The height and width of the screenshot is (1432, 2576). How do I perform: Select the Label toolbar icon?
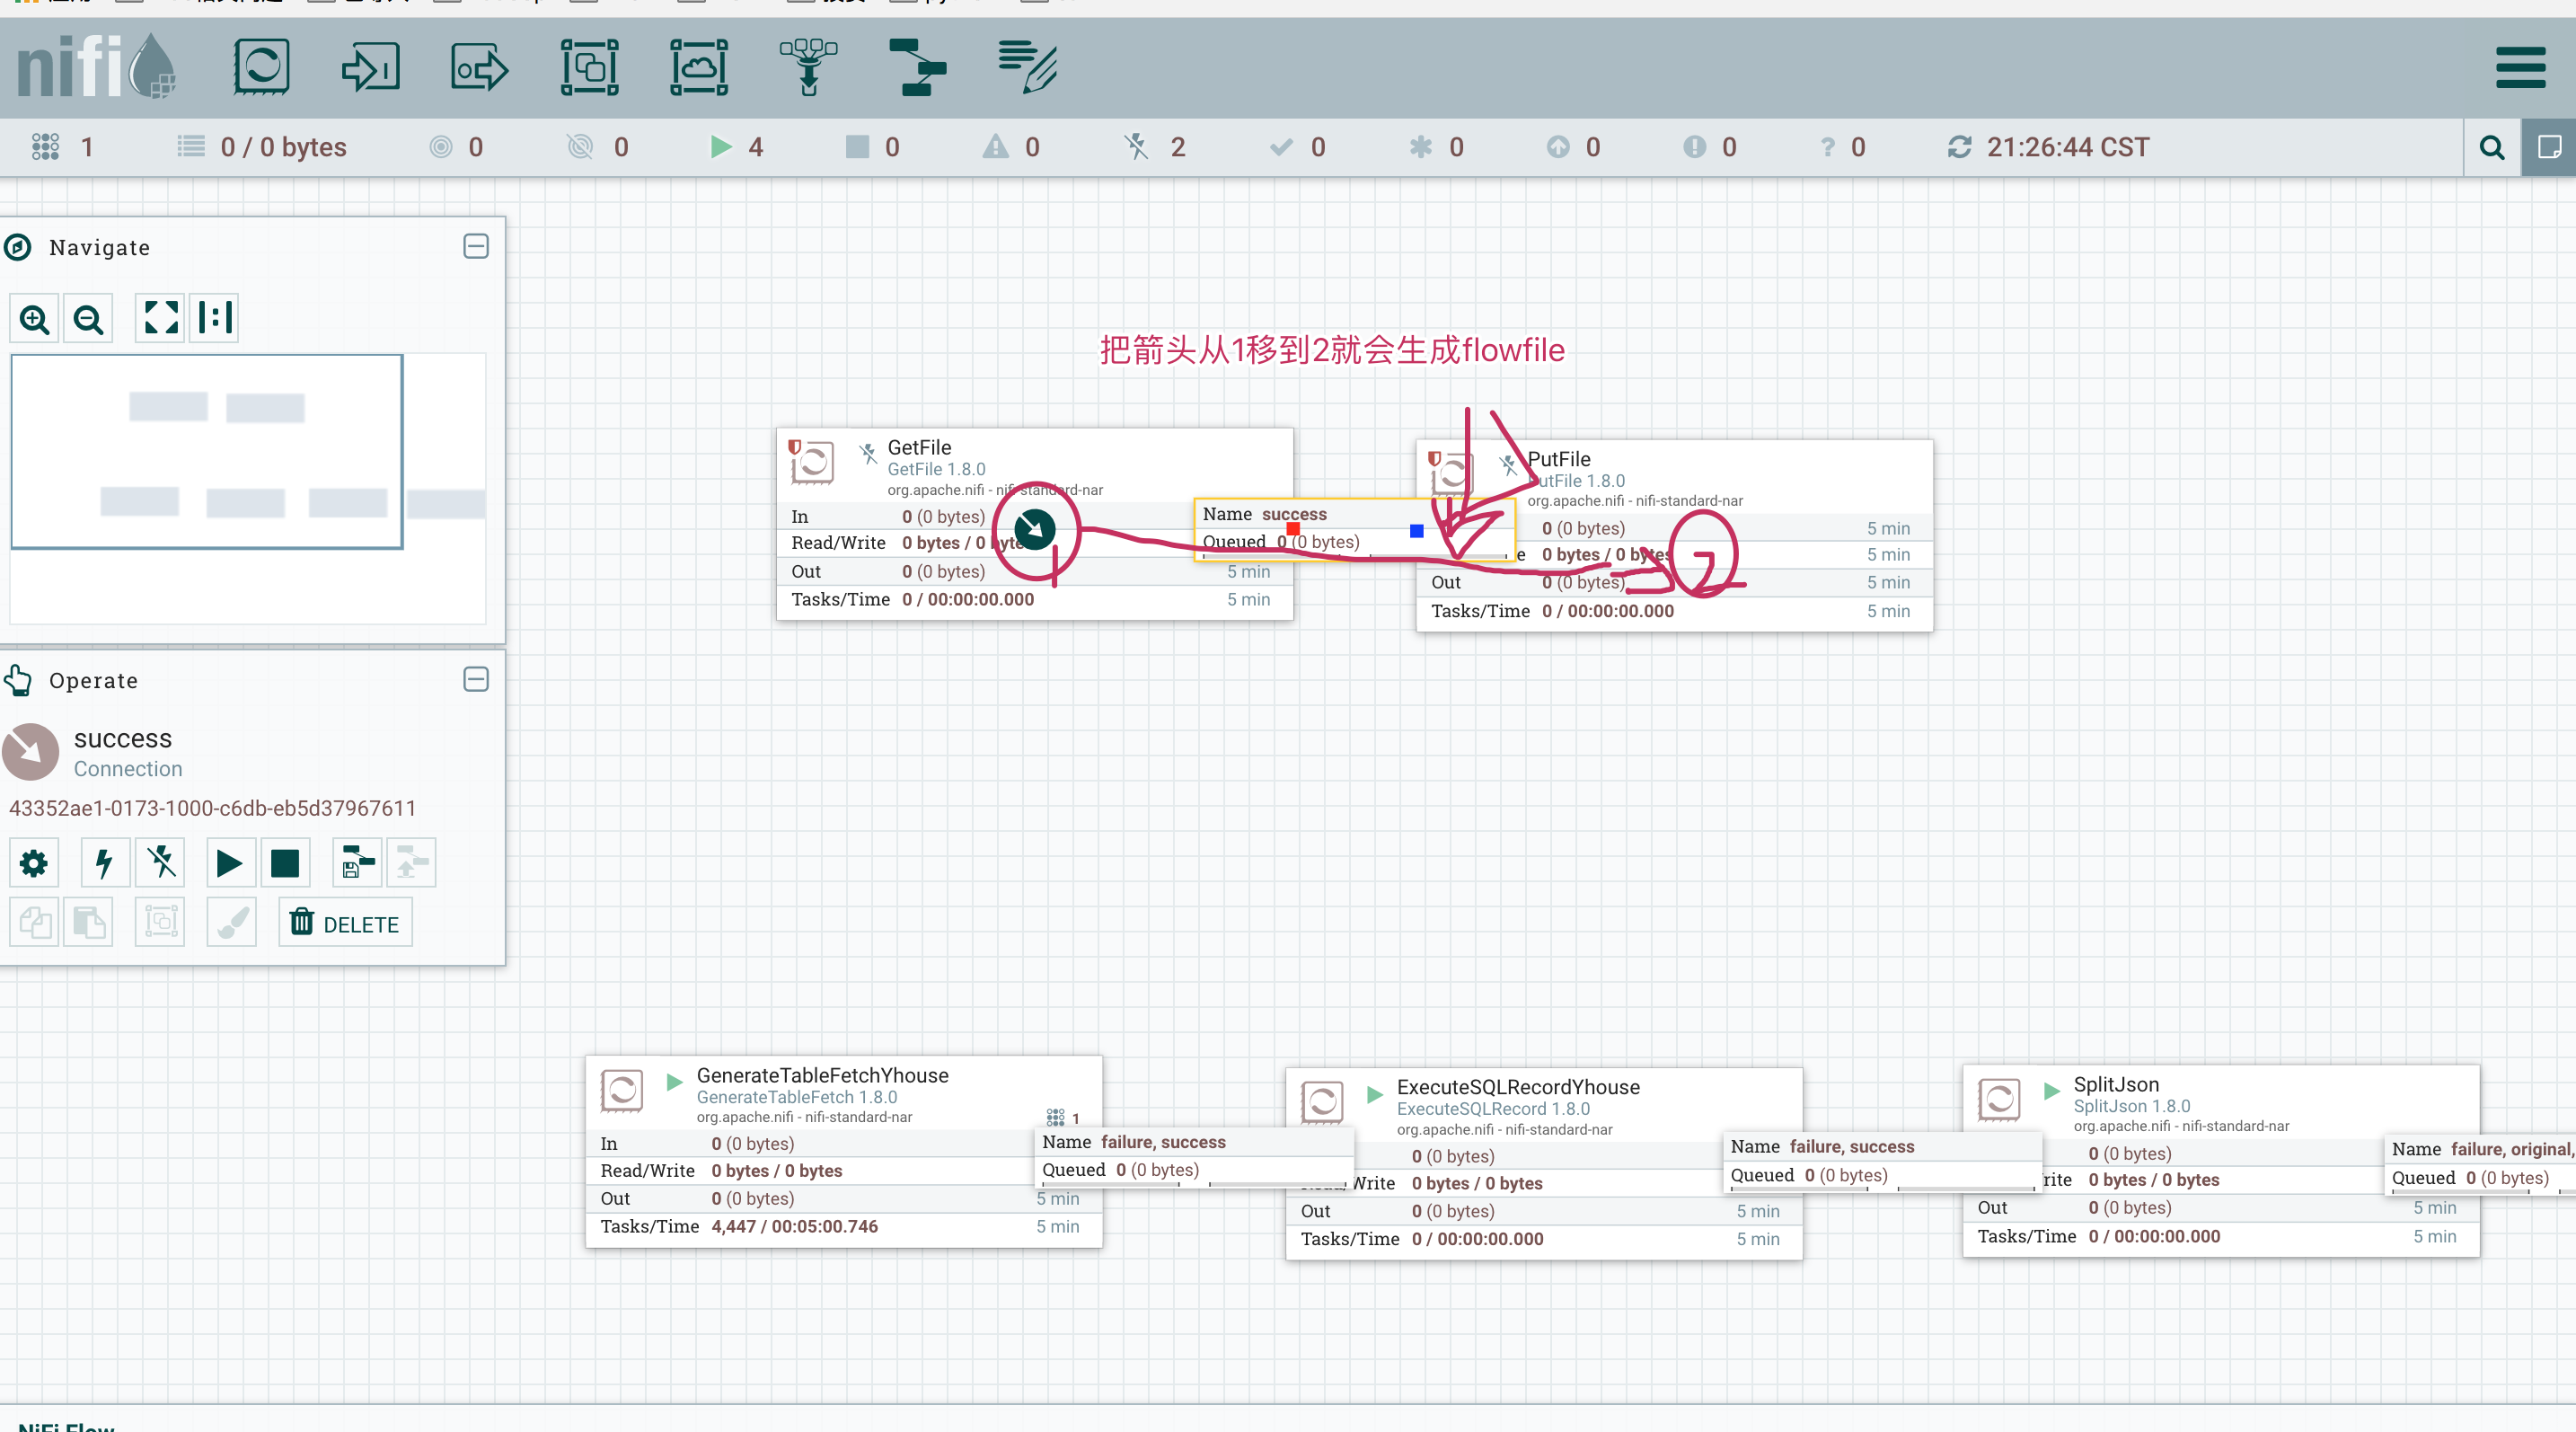tap(1027, 67)
